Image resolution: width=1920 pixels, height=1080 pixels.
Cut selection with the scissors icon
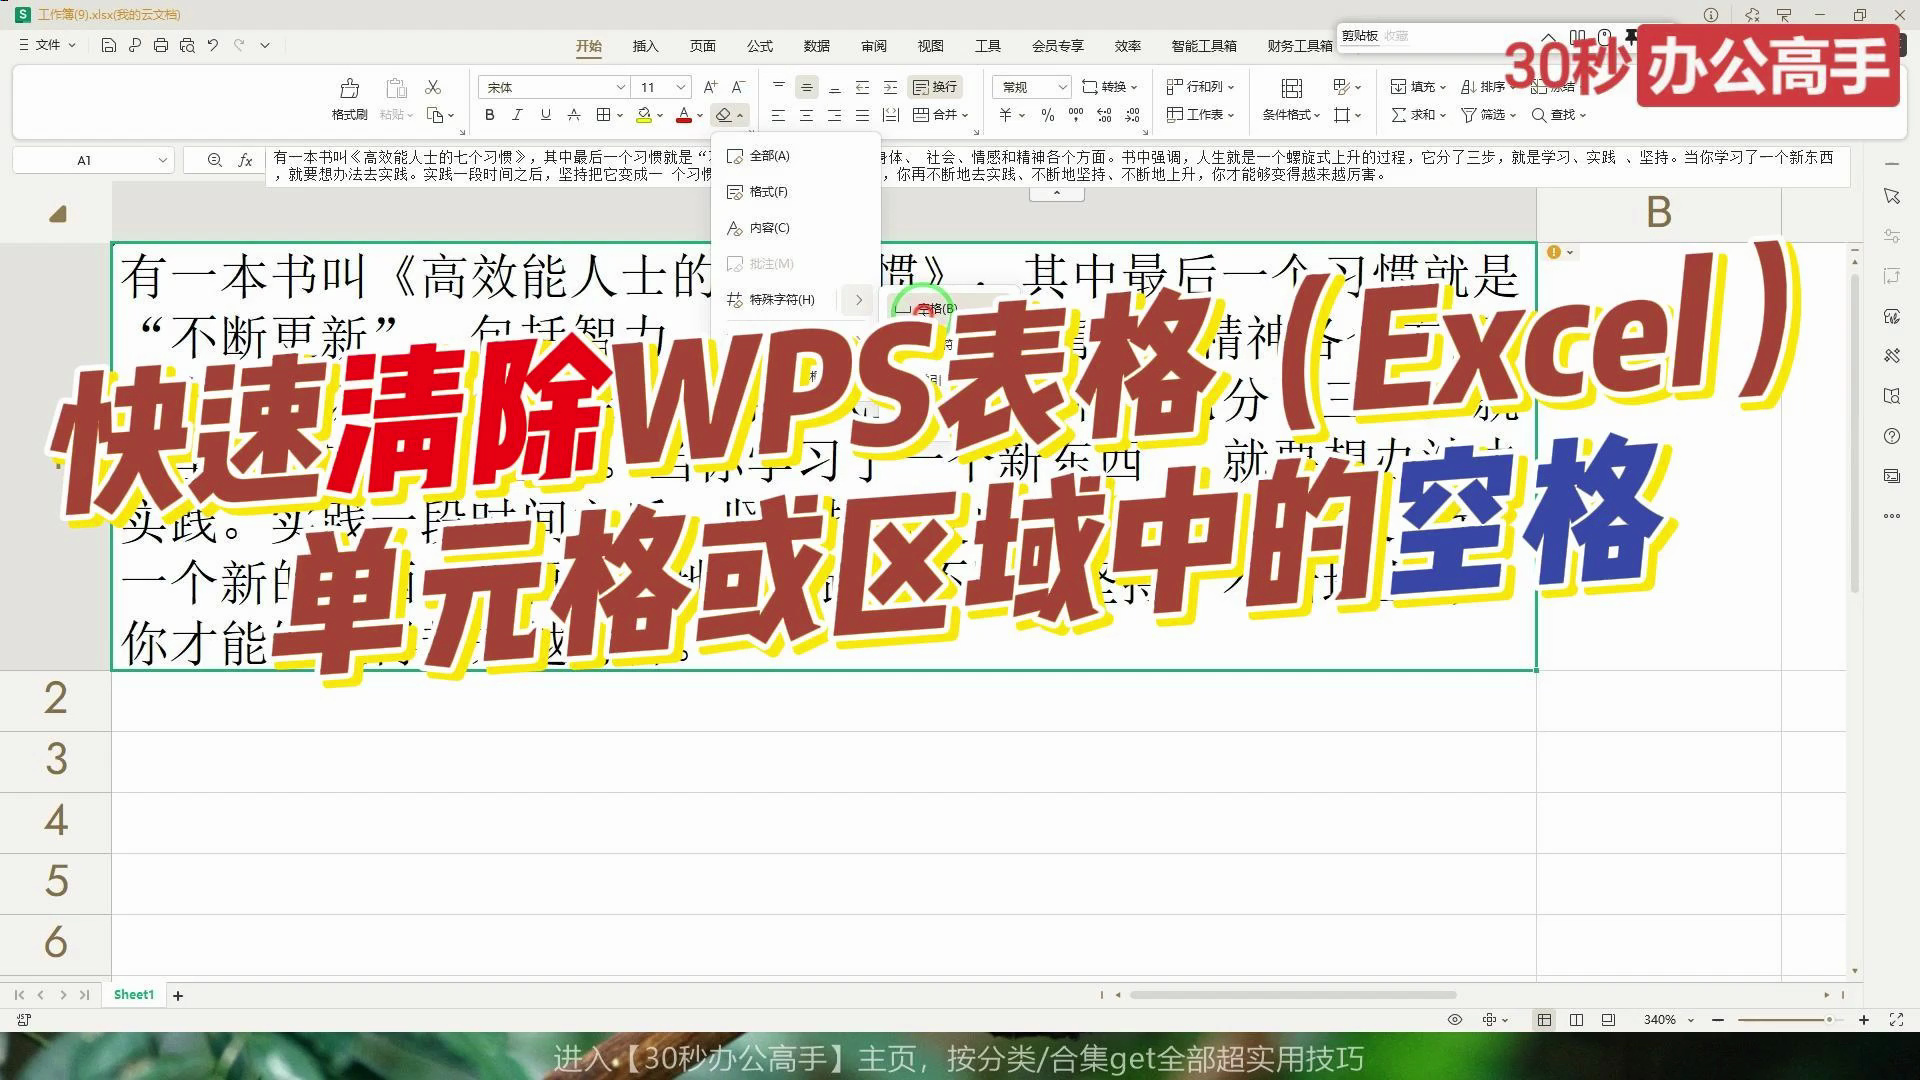click(433, 88)
